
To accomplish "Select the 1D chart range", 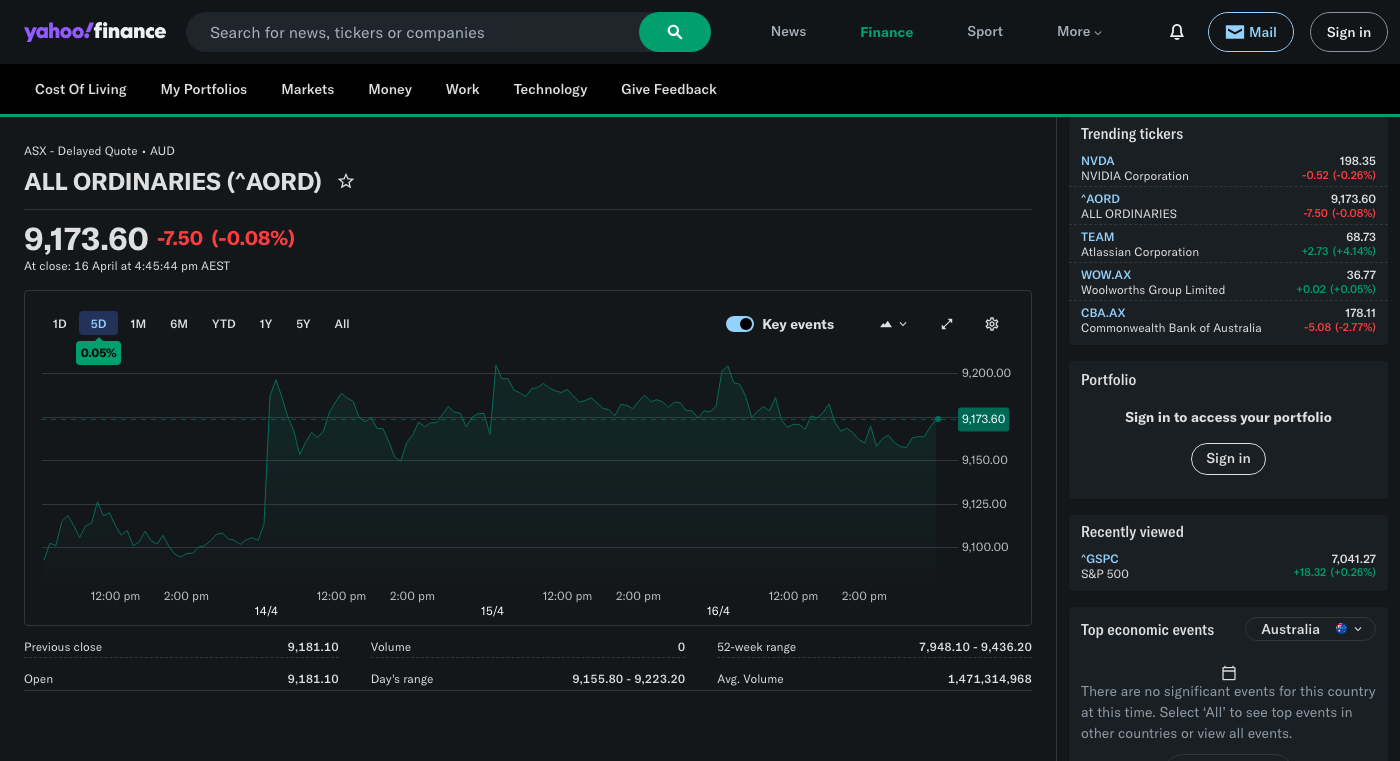I will point(60,324).
